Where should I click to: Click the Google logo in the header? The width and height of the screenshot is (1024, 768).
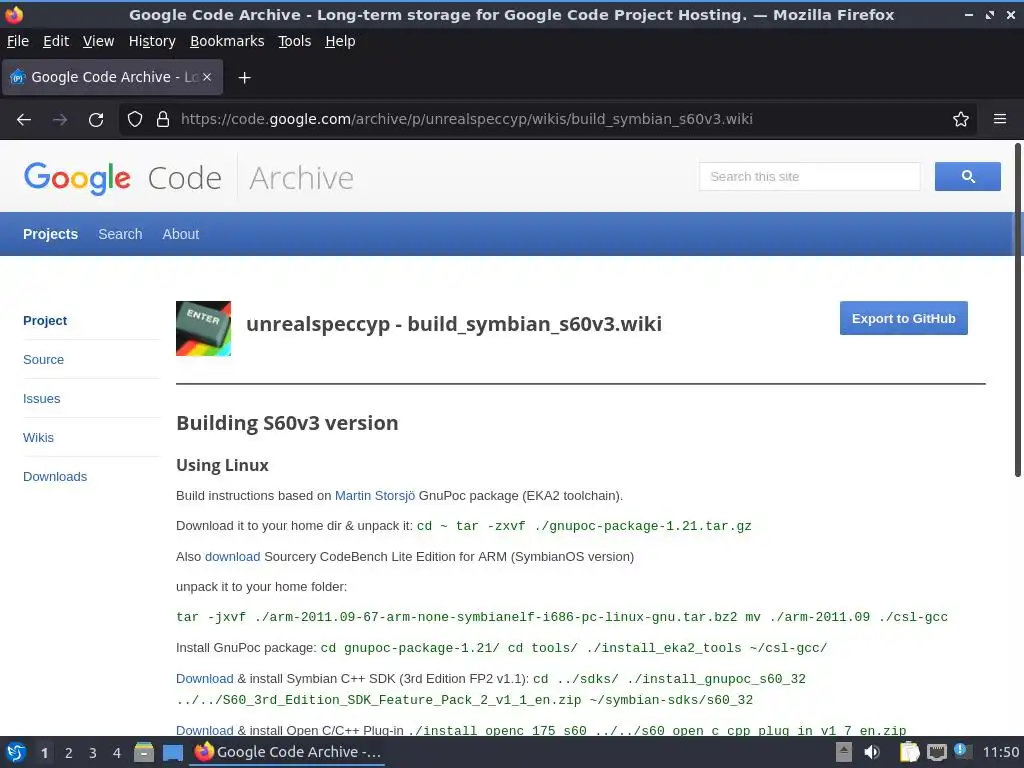tap(77, 178)
